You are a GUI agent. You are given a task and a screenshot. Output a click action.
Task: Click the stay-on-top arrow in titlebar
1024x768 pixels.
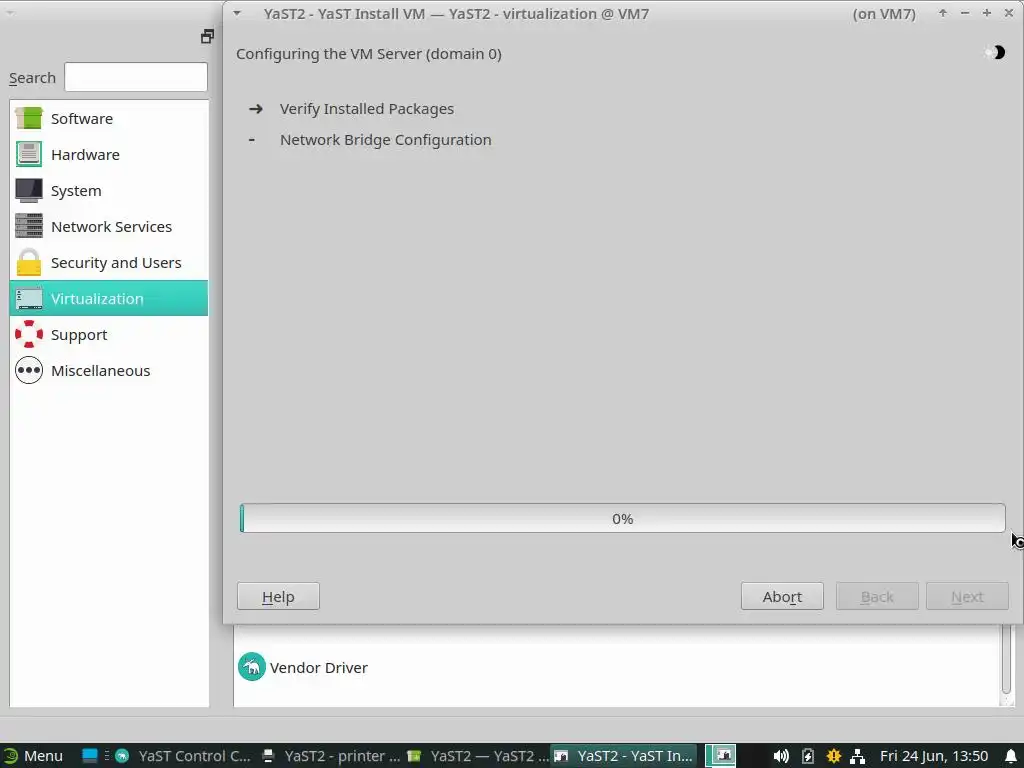pyautogui.click(x=942, y=13)
